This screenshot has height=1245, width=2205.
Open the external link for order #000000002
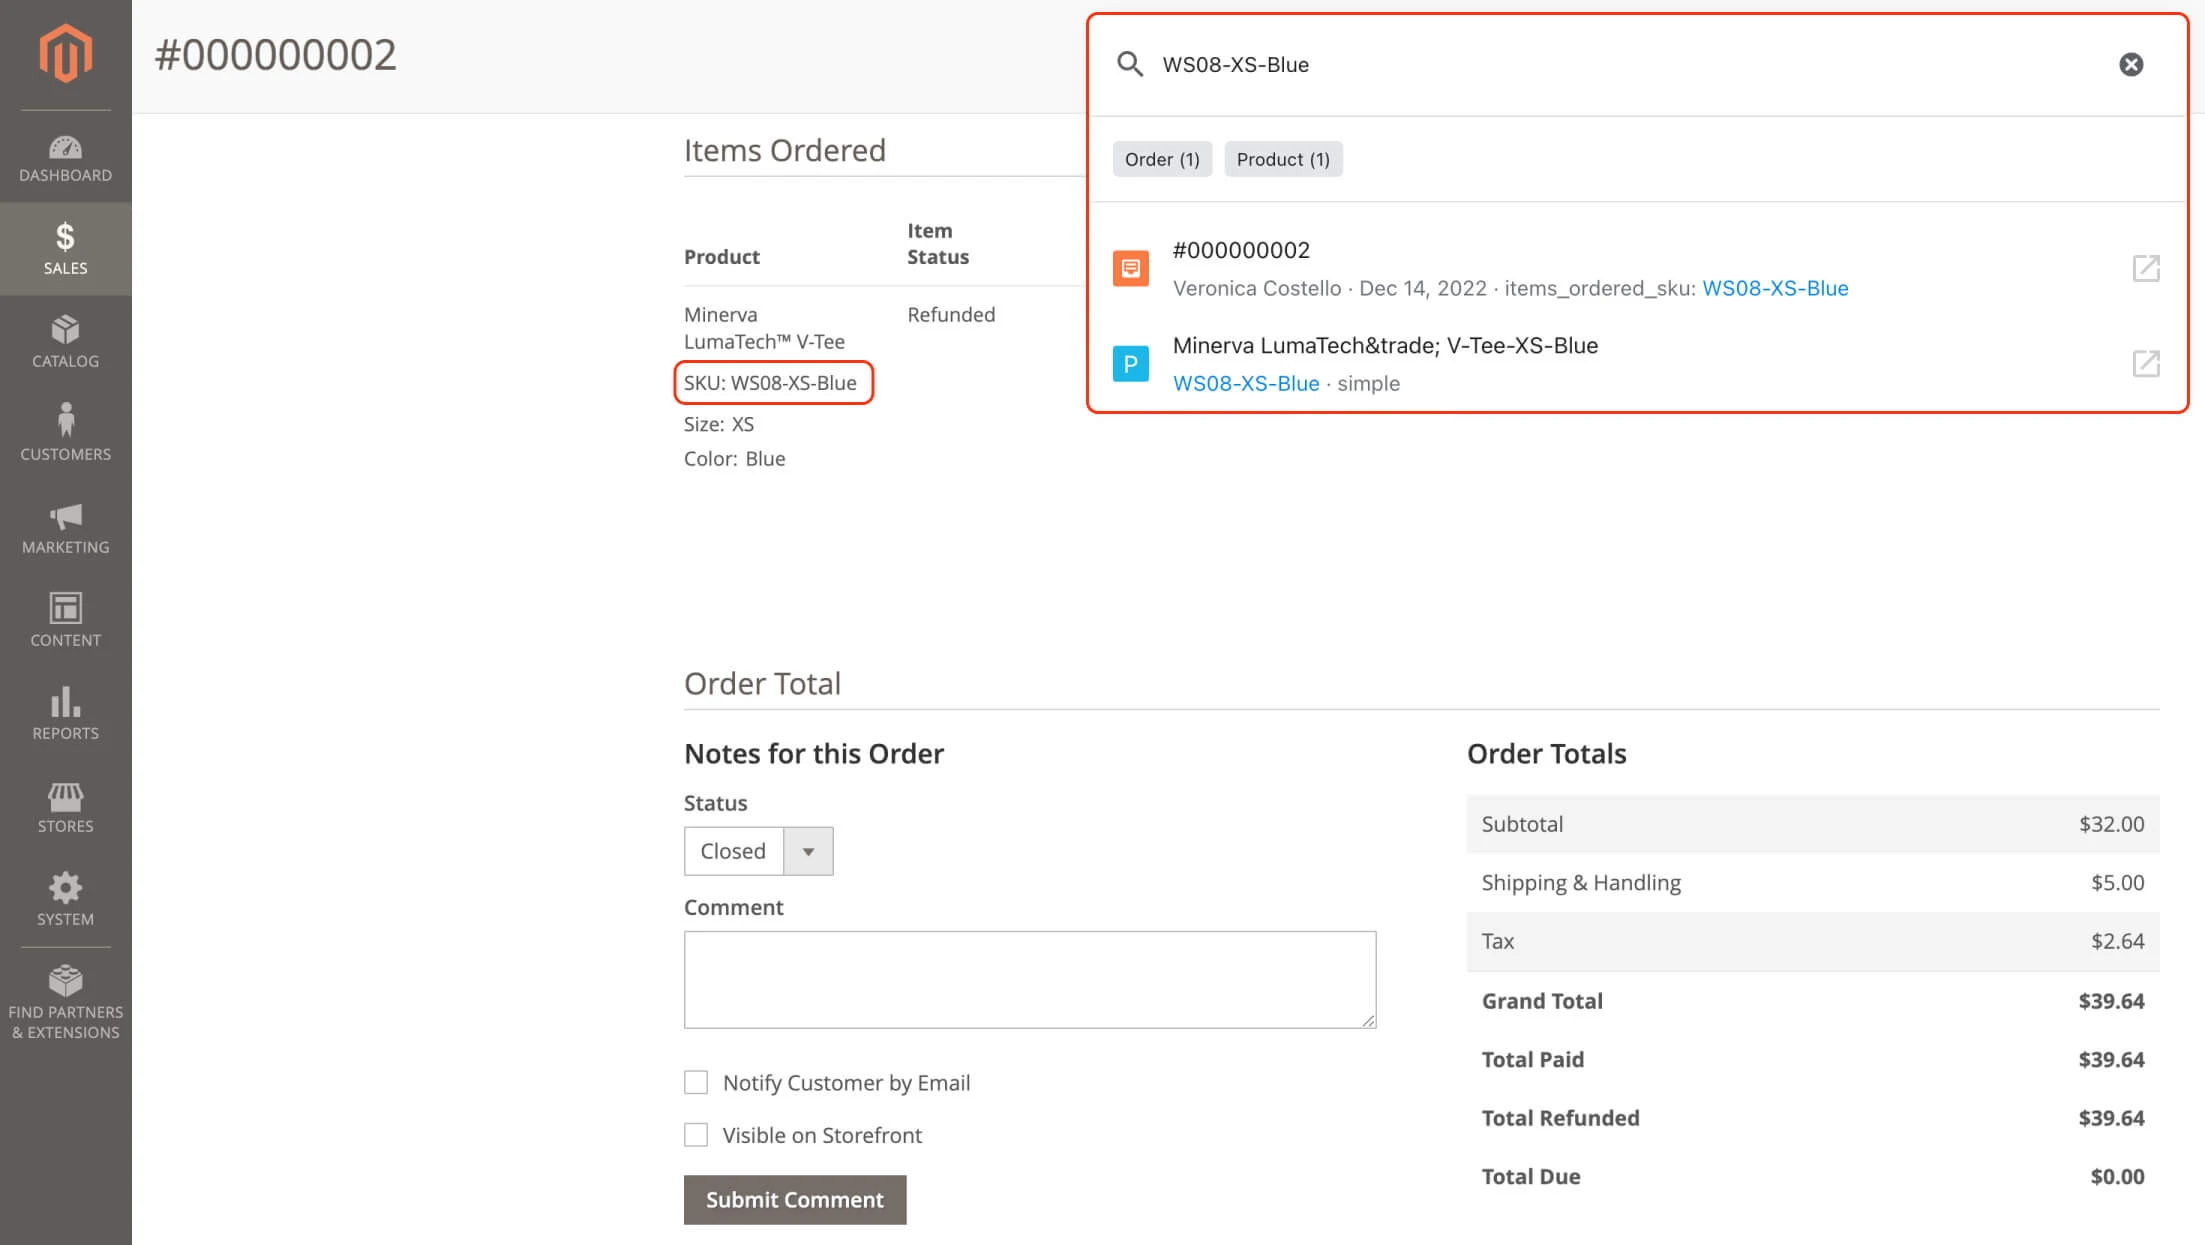click(2145, 268)
